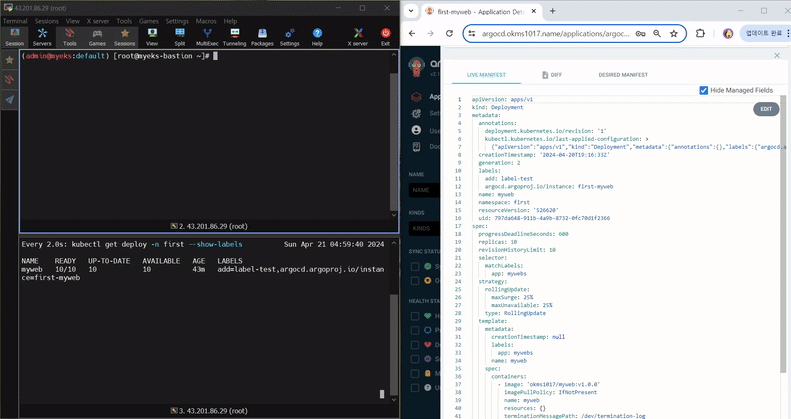This screenshot has height=419, width=791.
Task: Switch to the LIVE MANIFEST tab
Action: coord(486,75)
